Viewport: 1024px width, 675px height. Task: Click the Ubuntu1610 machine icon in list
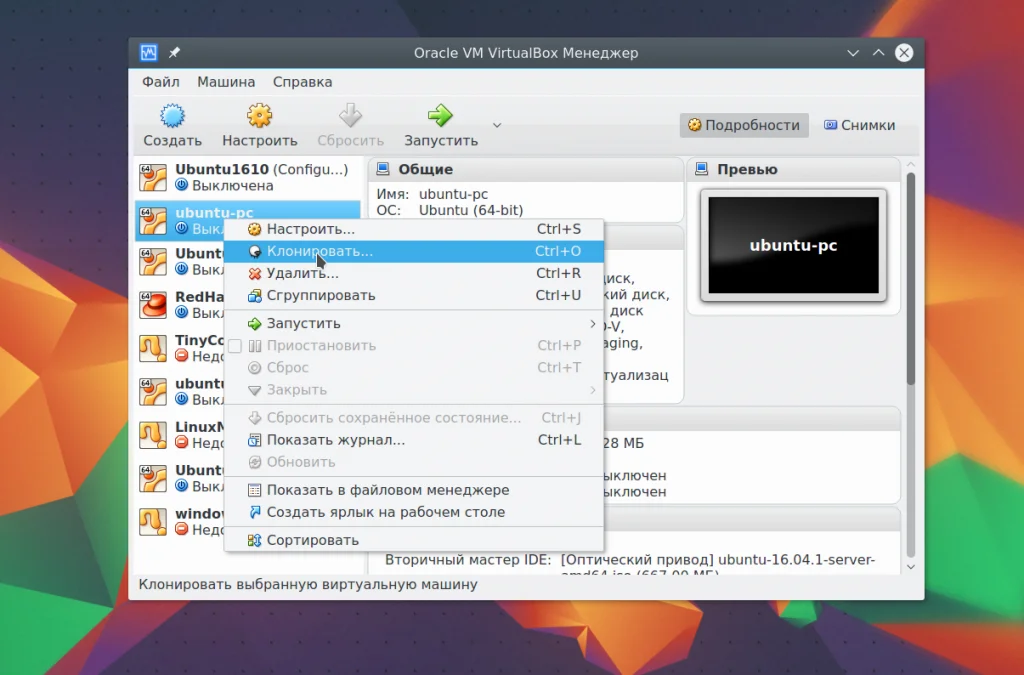152,177
